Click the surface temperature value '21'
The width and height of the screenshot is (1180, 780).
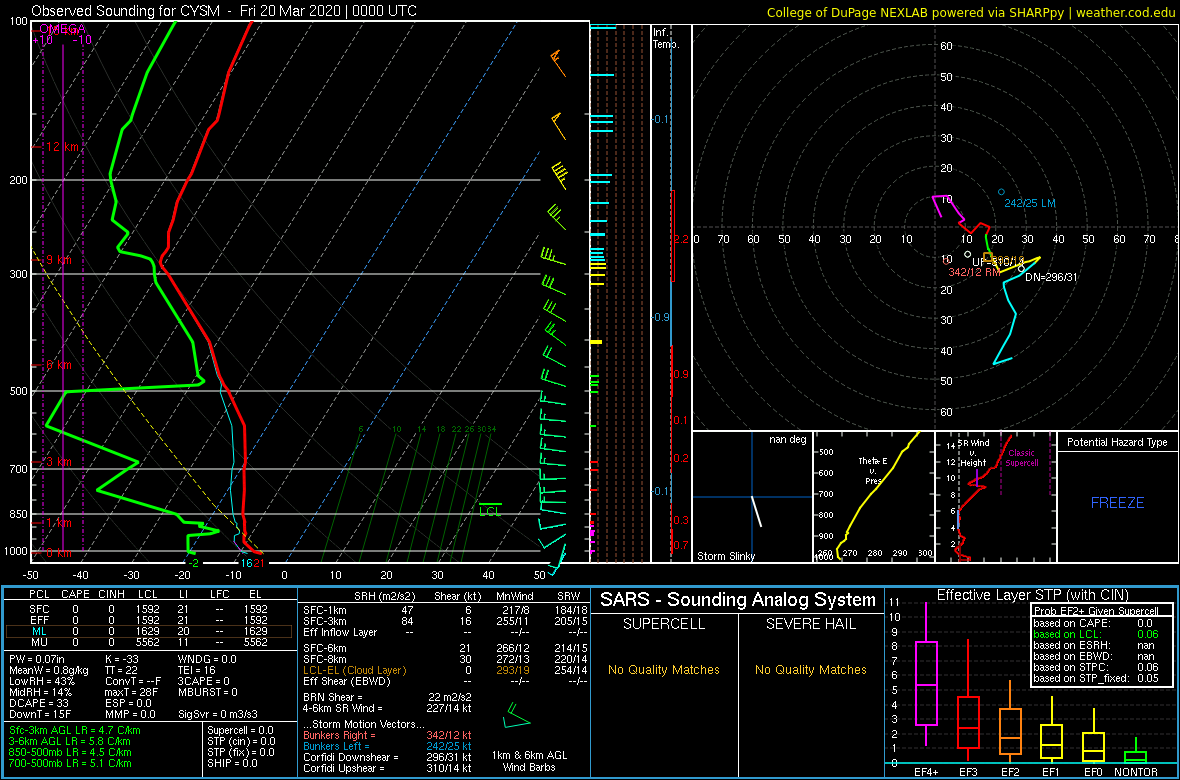tap(258, 562)
